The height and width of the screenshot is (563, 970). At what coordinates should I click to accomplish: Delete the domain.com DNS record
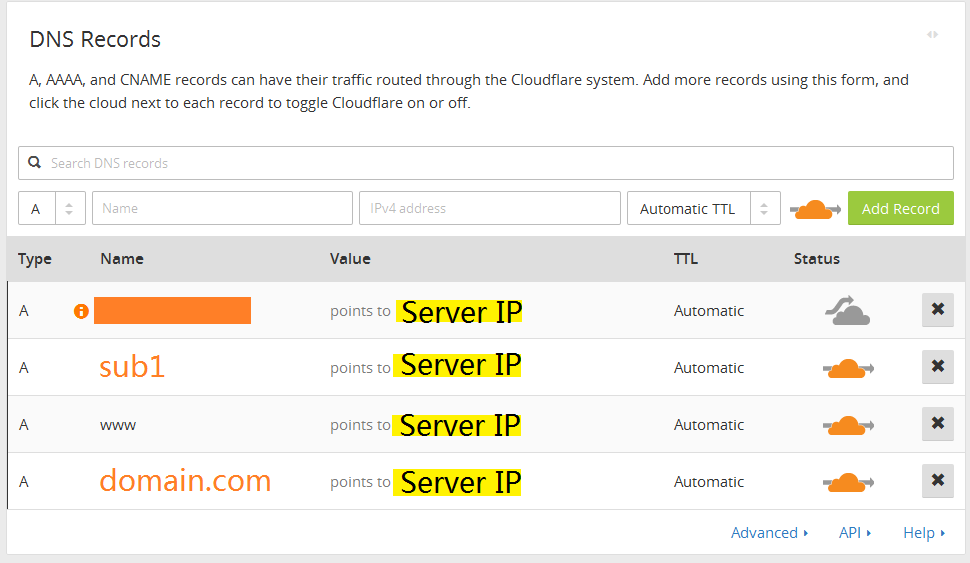937,481
